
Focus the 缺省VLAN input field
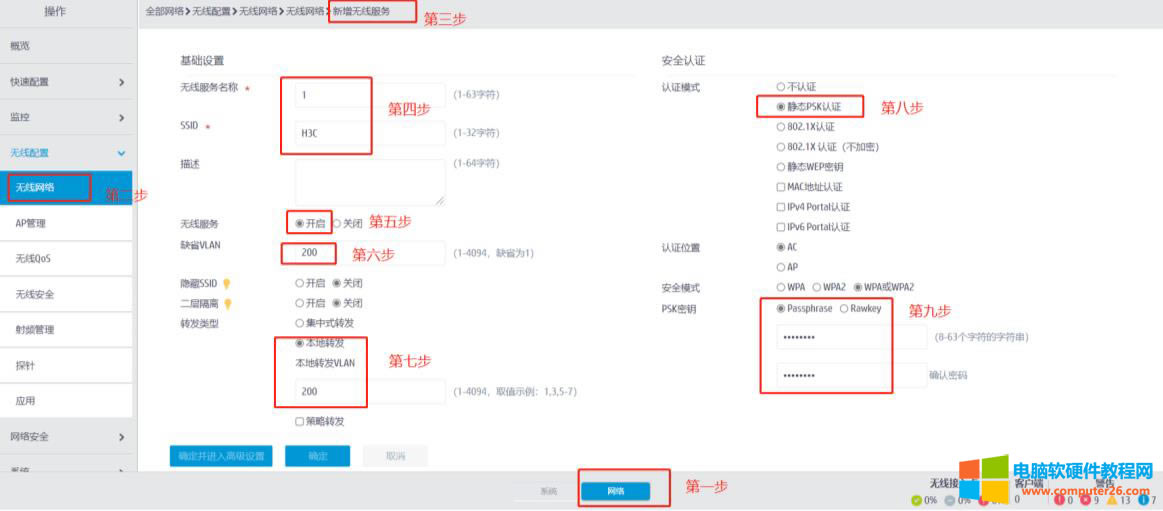[370, 253]
